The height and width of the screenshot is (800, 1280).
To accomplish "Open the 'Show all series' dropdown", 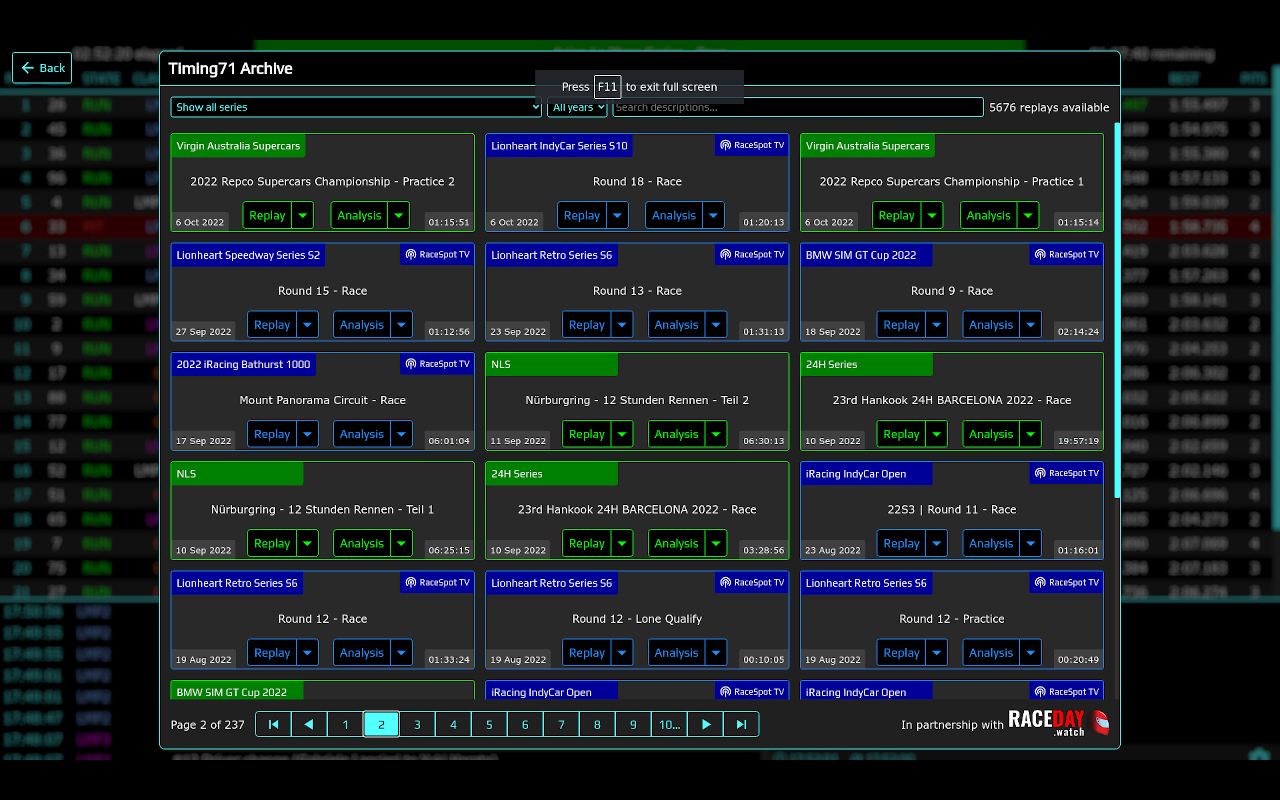I will pos(357,107).
